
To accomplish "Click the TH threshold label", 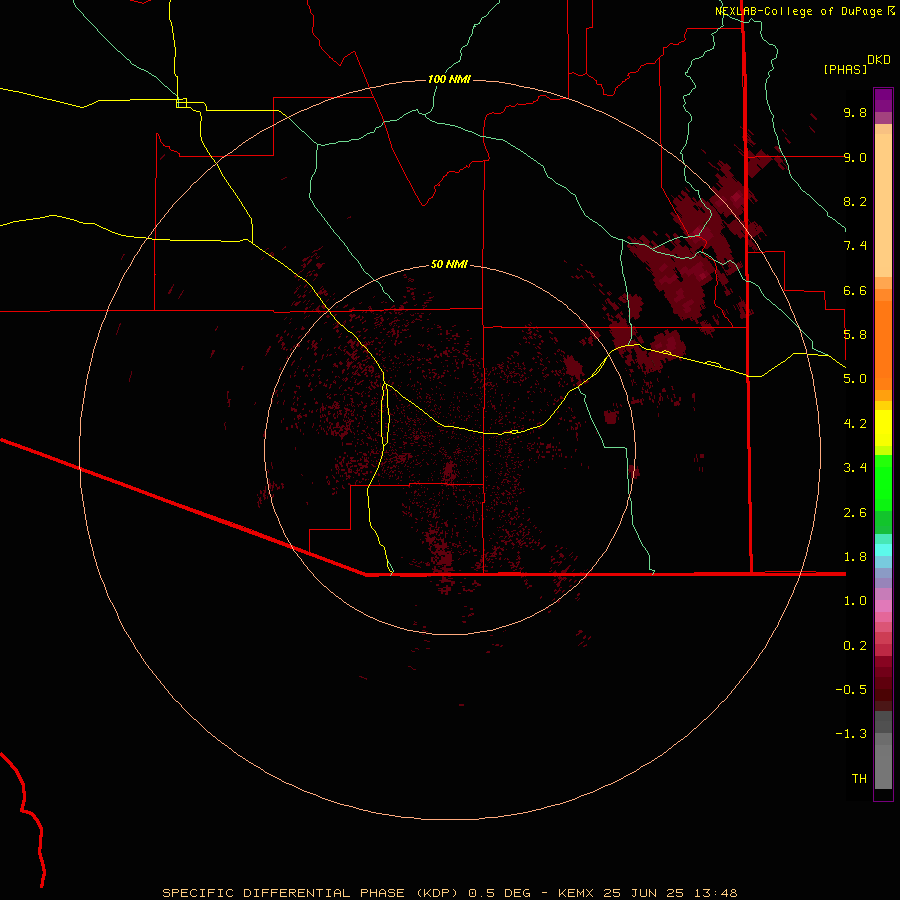I will (x=859, y=779).
